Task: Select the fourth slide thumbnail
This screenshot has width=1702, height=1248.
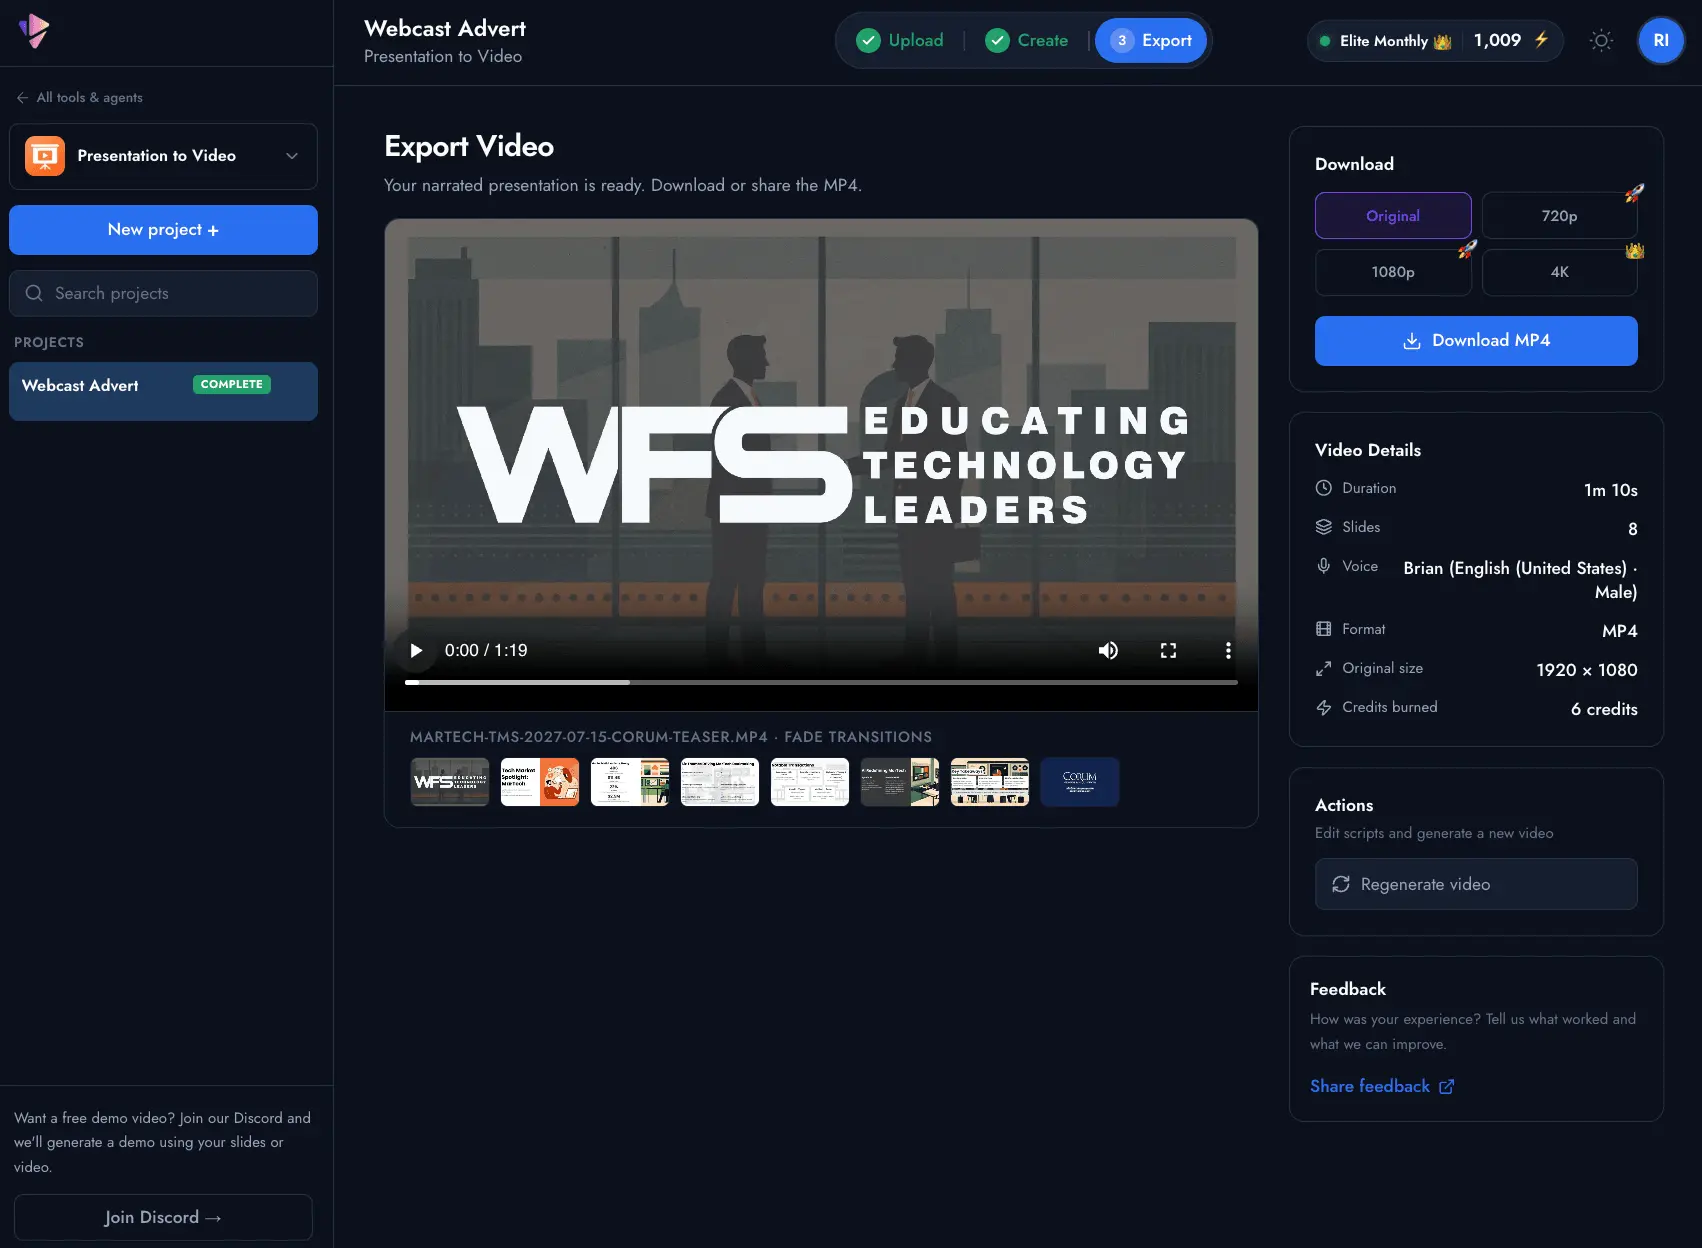Action: point(720,782)
